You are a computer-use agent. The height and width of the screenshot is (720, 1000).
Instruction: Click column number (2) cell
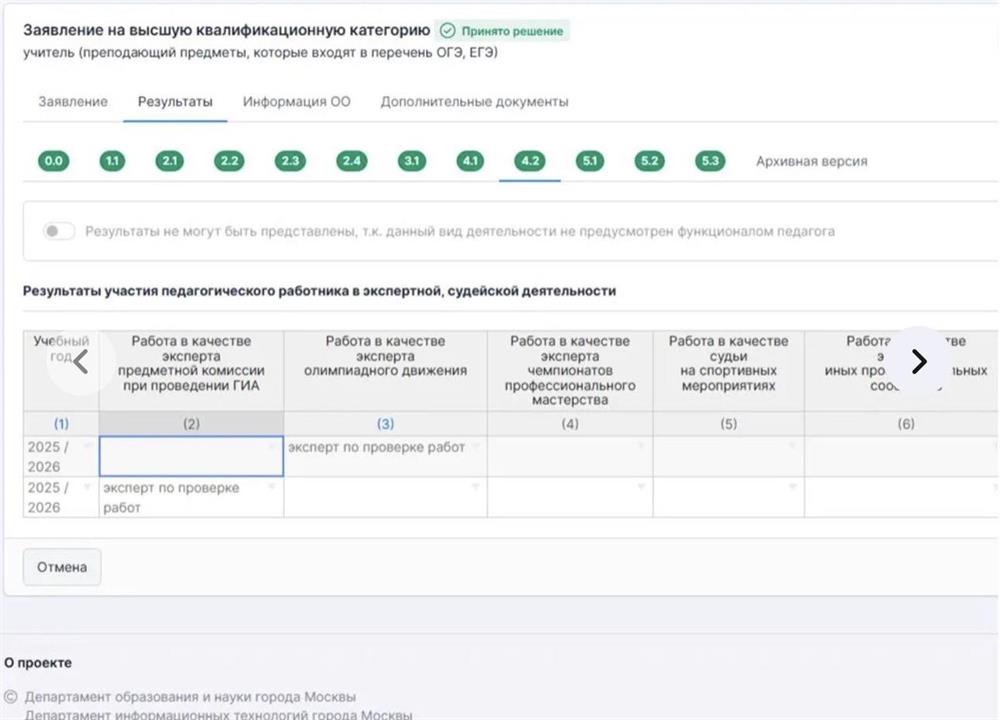191,423
